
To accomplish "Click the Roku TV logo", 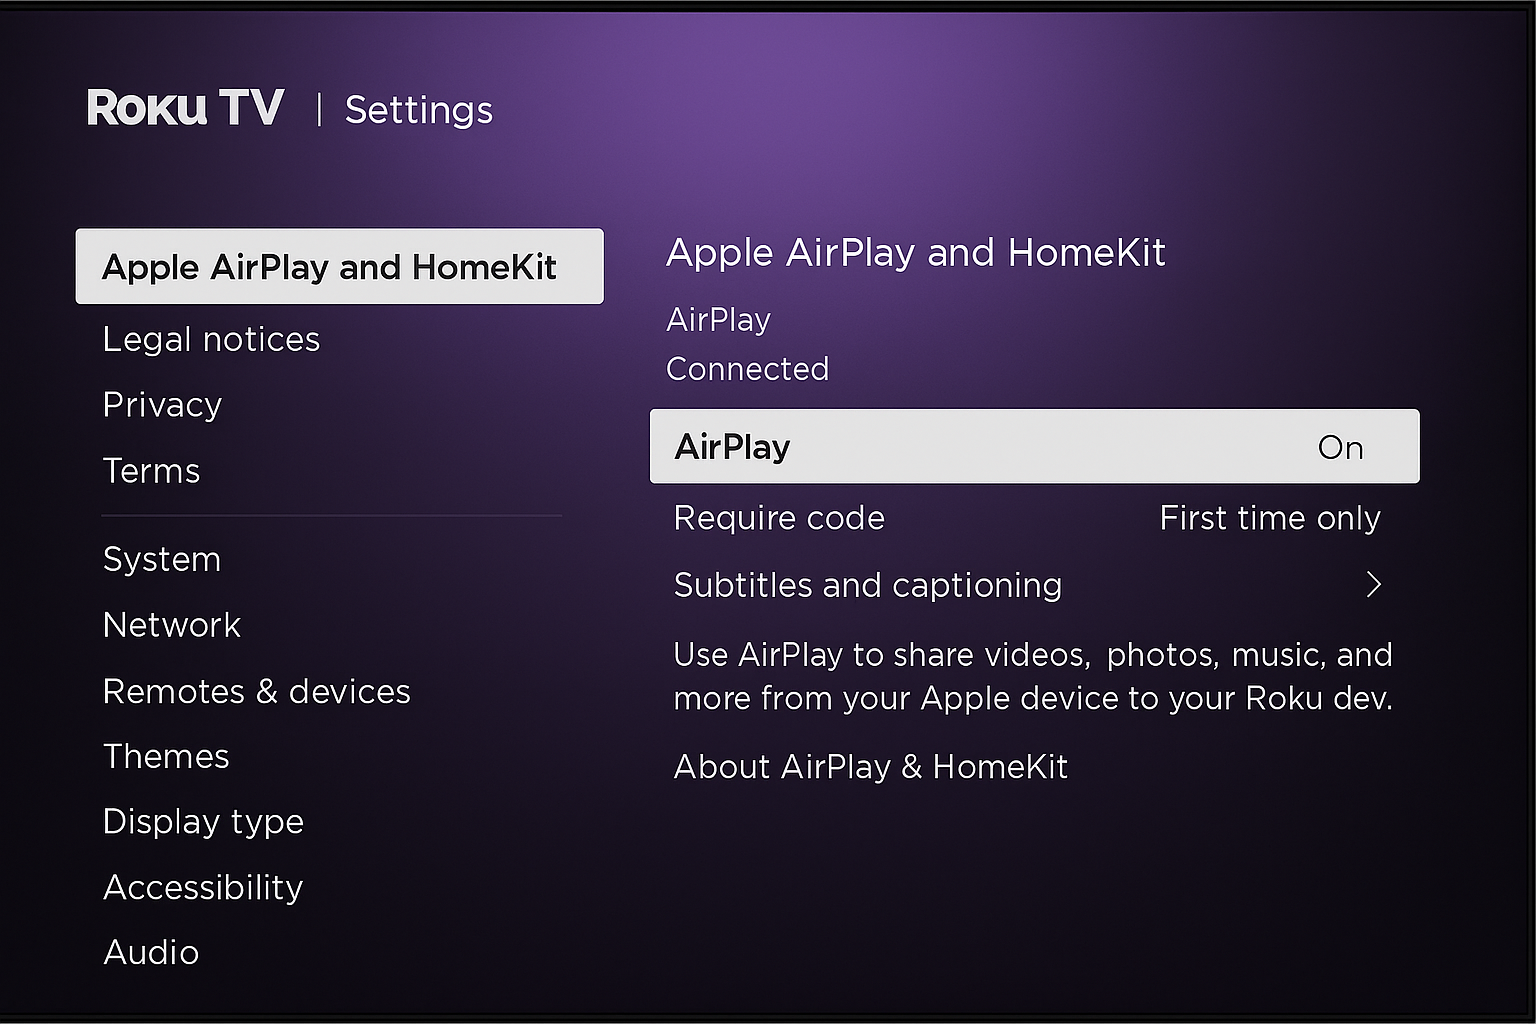I will 185,107.
